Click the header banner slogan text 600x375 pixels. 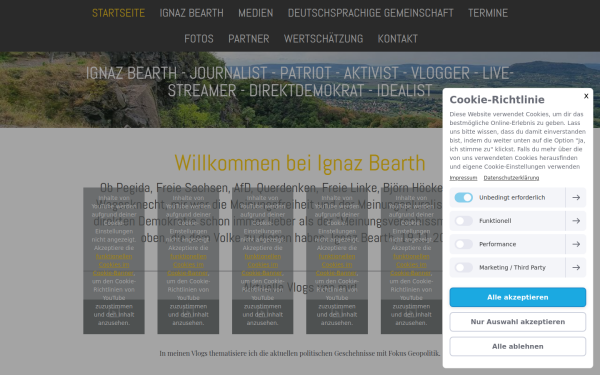300,82
